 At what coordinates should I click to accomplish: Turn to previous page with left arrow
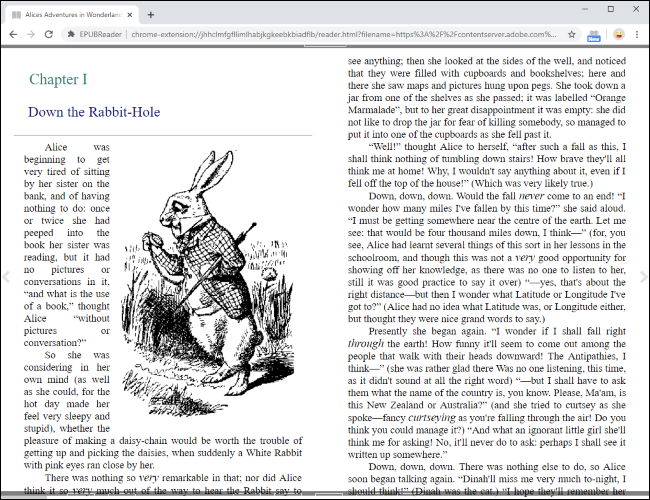[6, 277]
